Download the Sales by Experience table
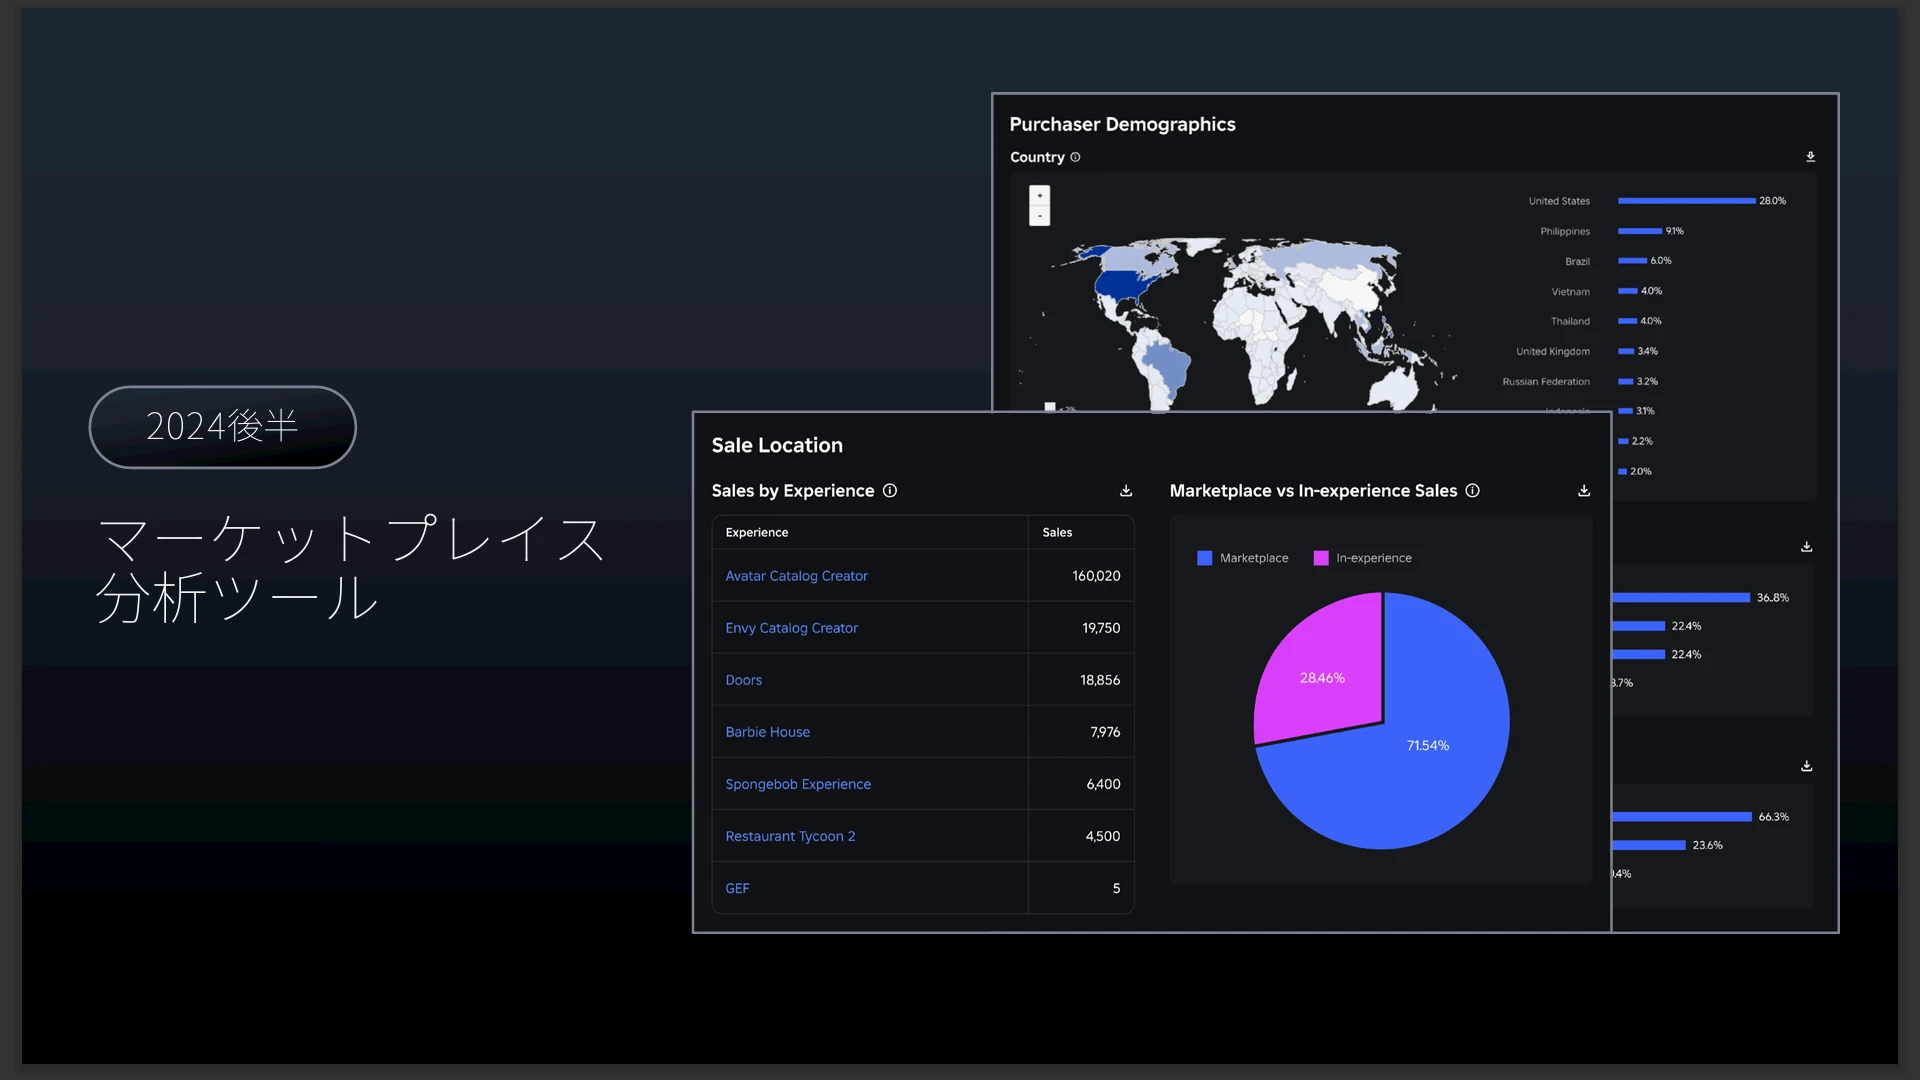Viewport: 1920px width, 1080px height. 1126,491
